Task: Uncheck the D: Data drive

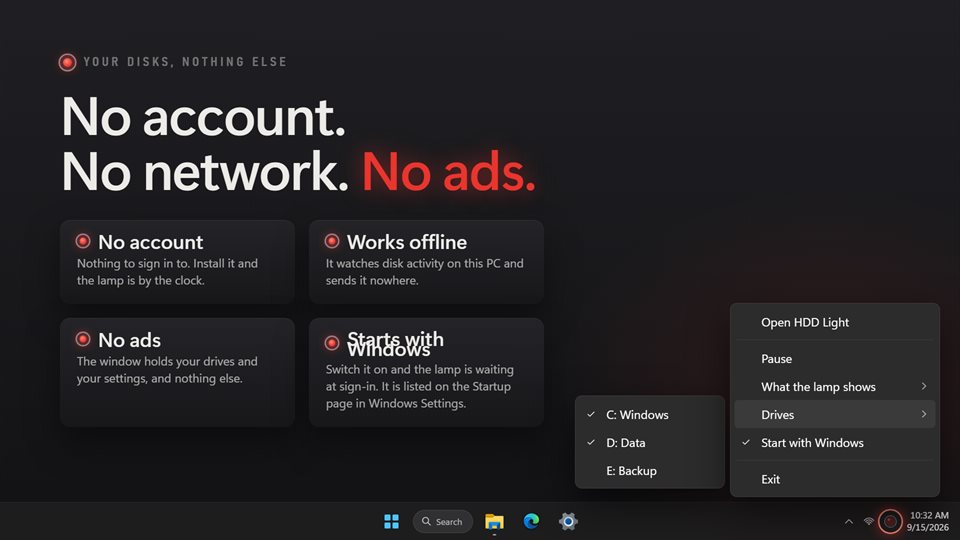Action: 650,443
